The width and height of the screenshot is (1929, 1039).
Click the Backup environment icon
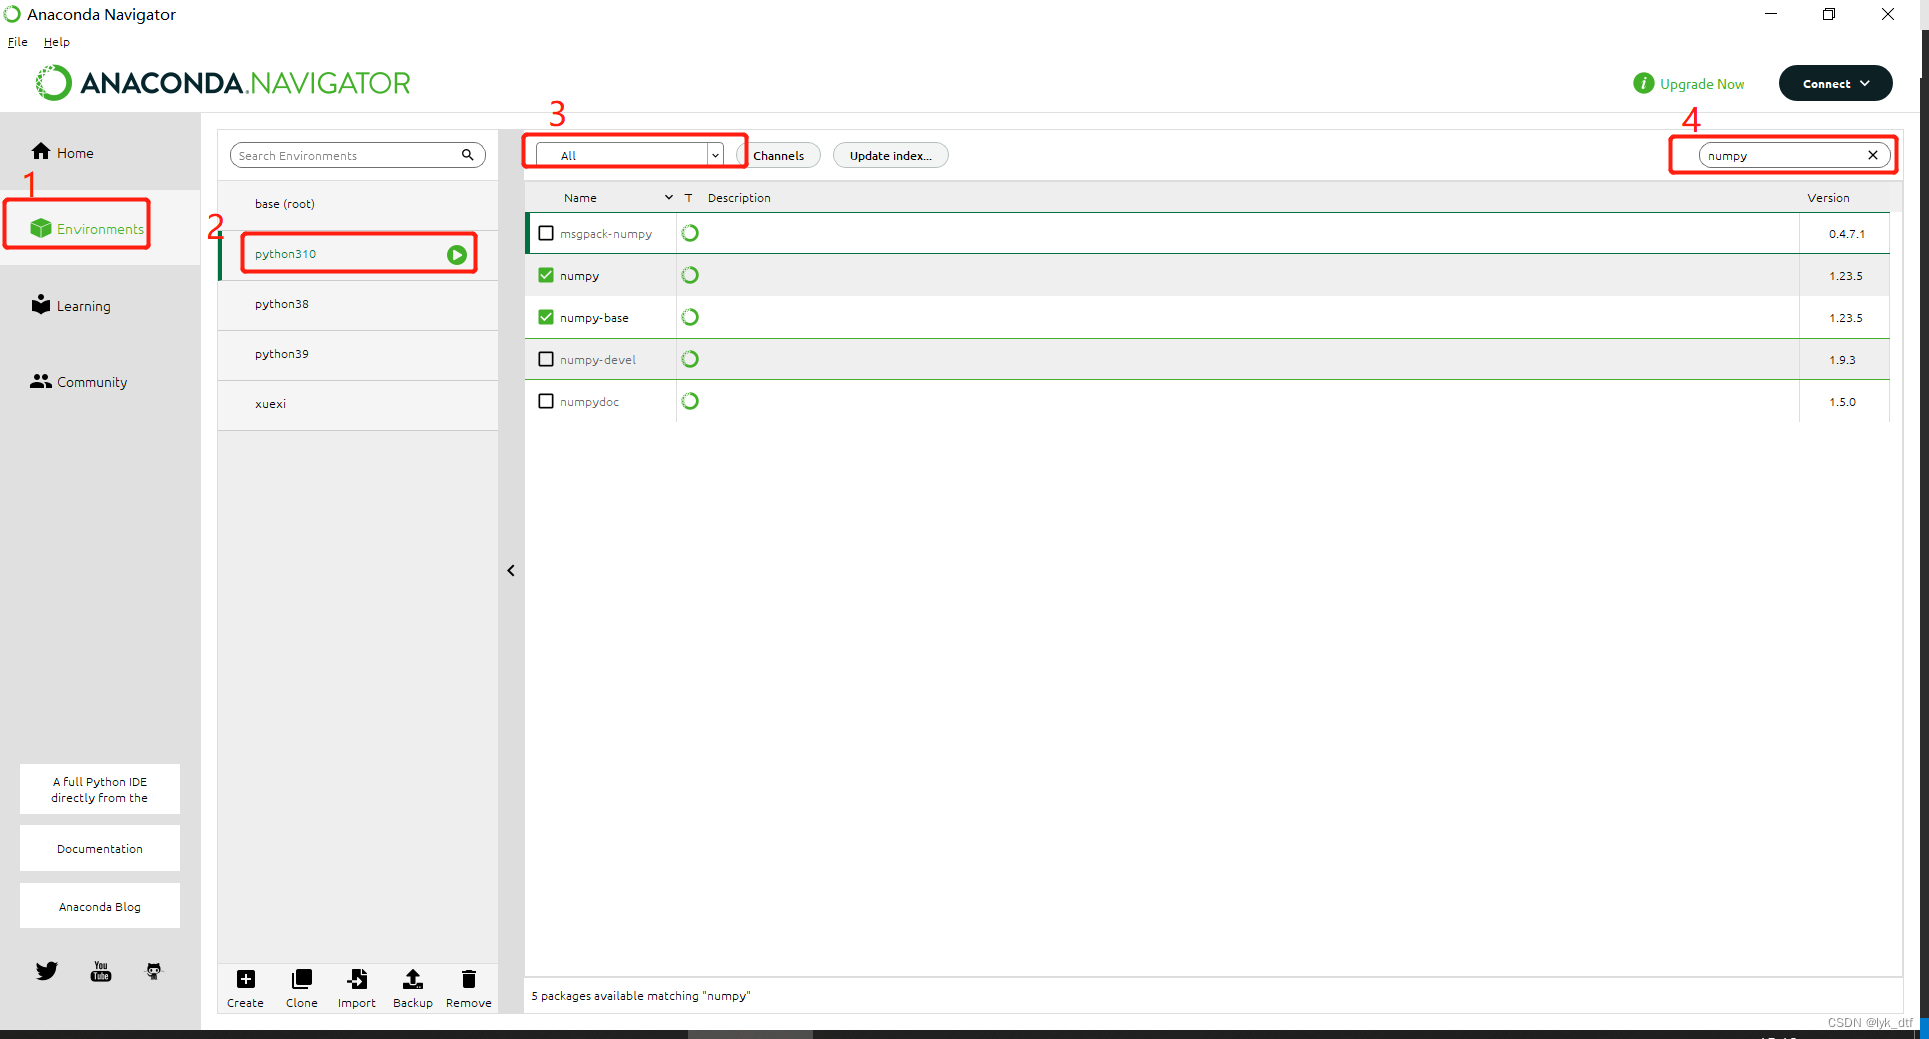[x=412, y=979]
